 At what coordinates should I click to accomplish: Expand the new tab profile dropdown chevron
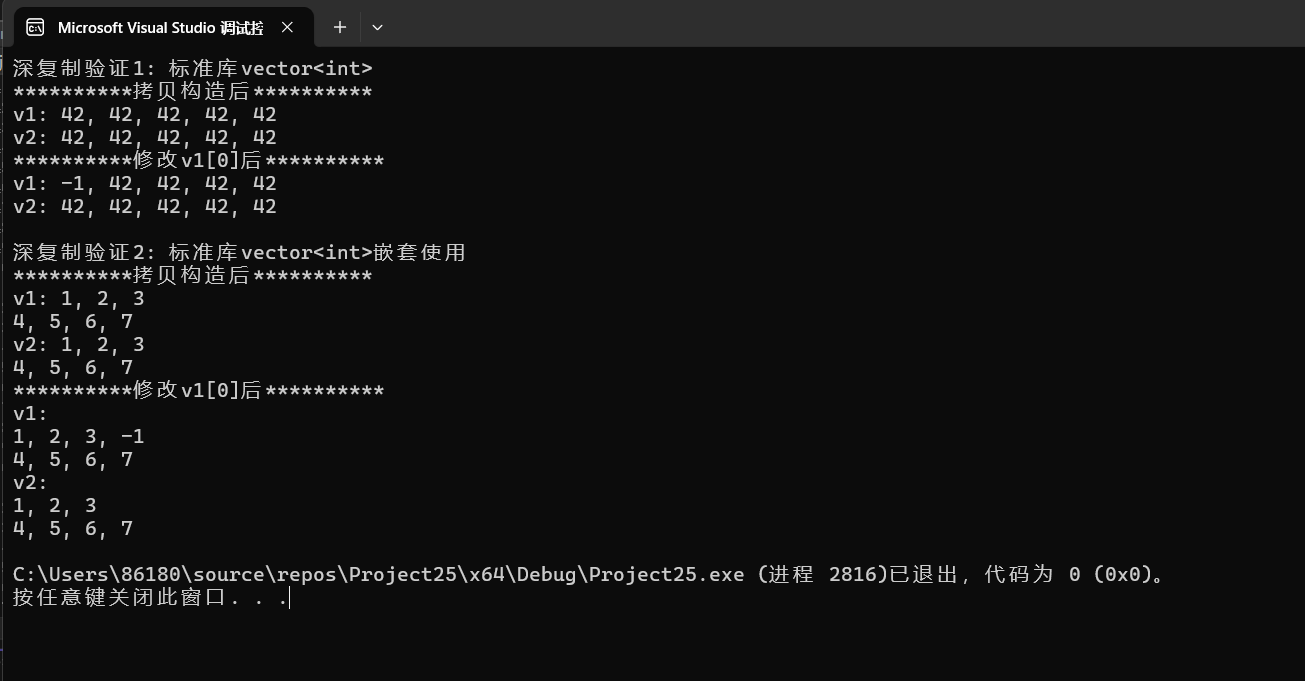point(377,28)
